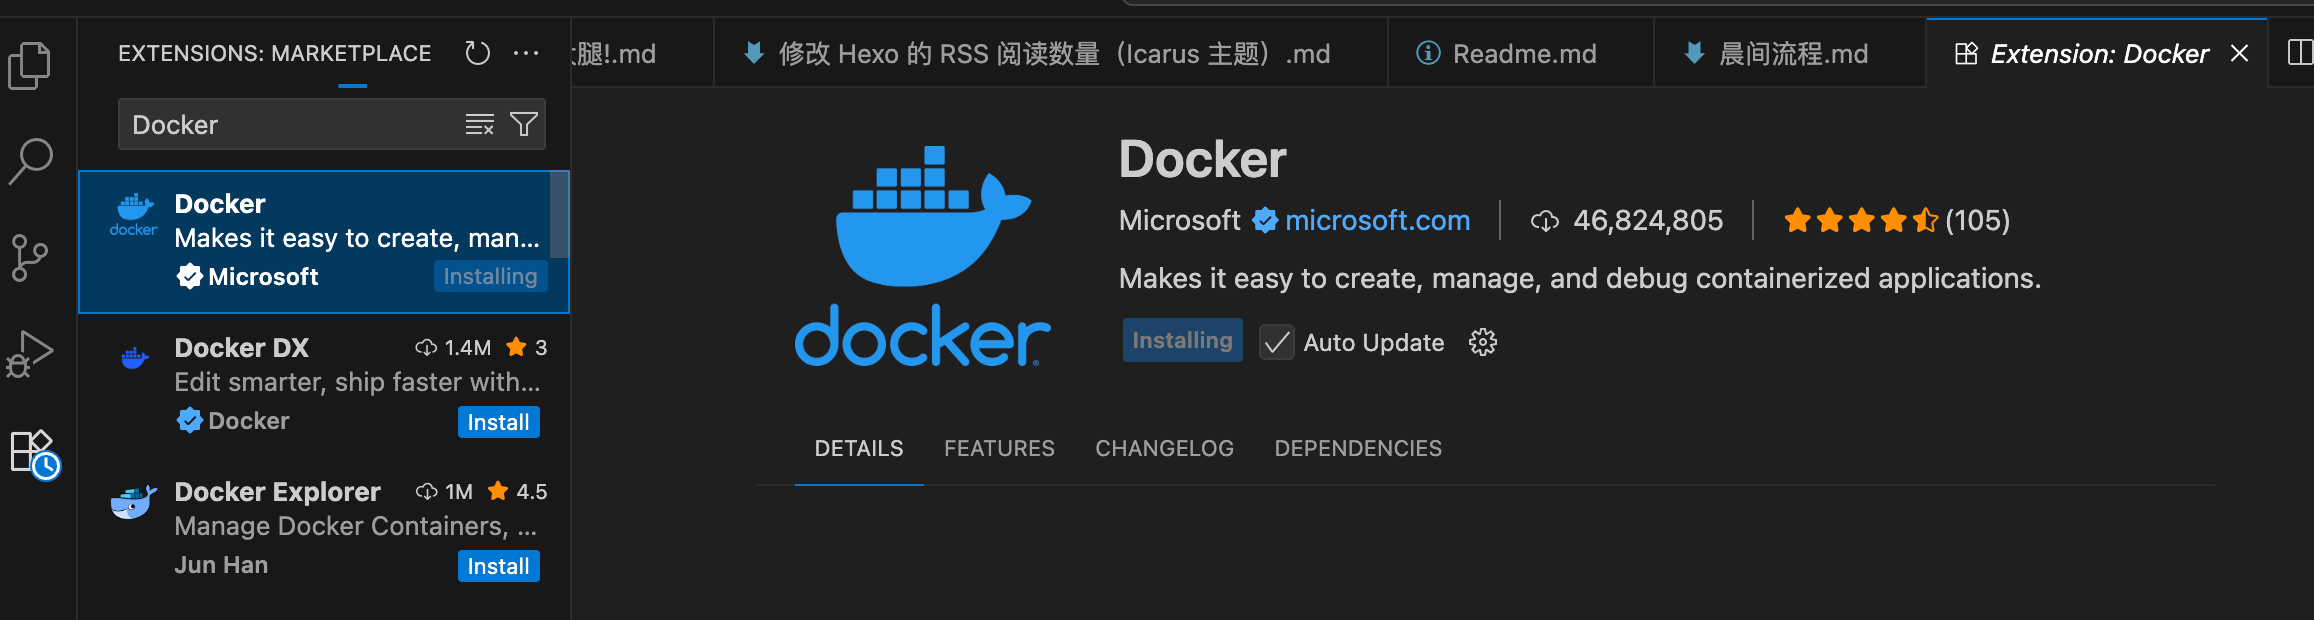Open the Source Control view
The width and height of the screenshot is (2314, 620).
click(x=30, y=258)
